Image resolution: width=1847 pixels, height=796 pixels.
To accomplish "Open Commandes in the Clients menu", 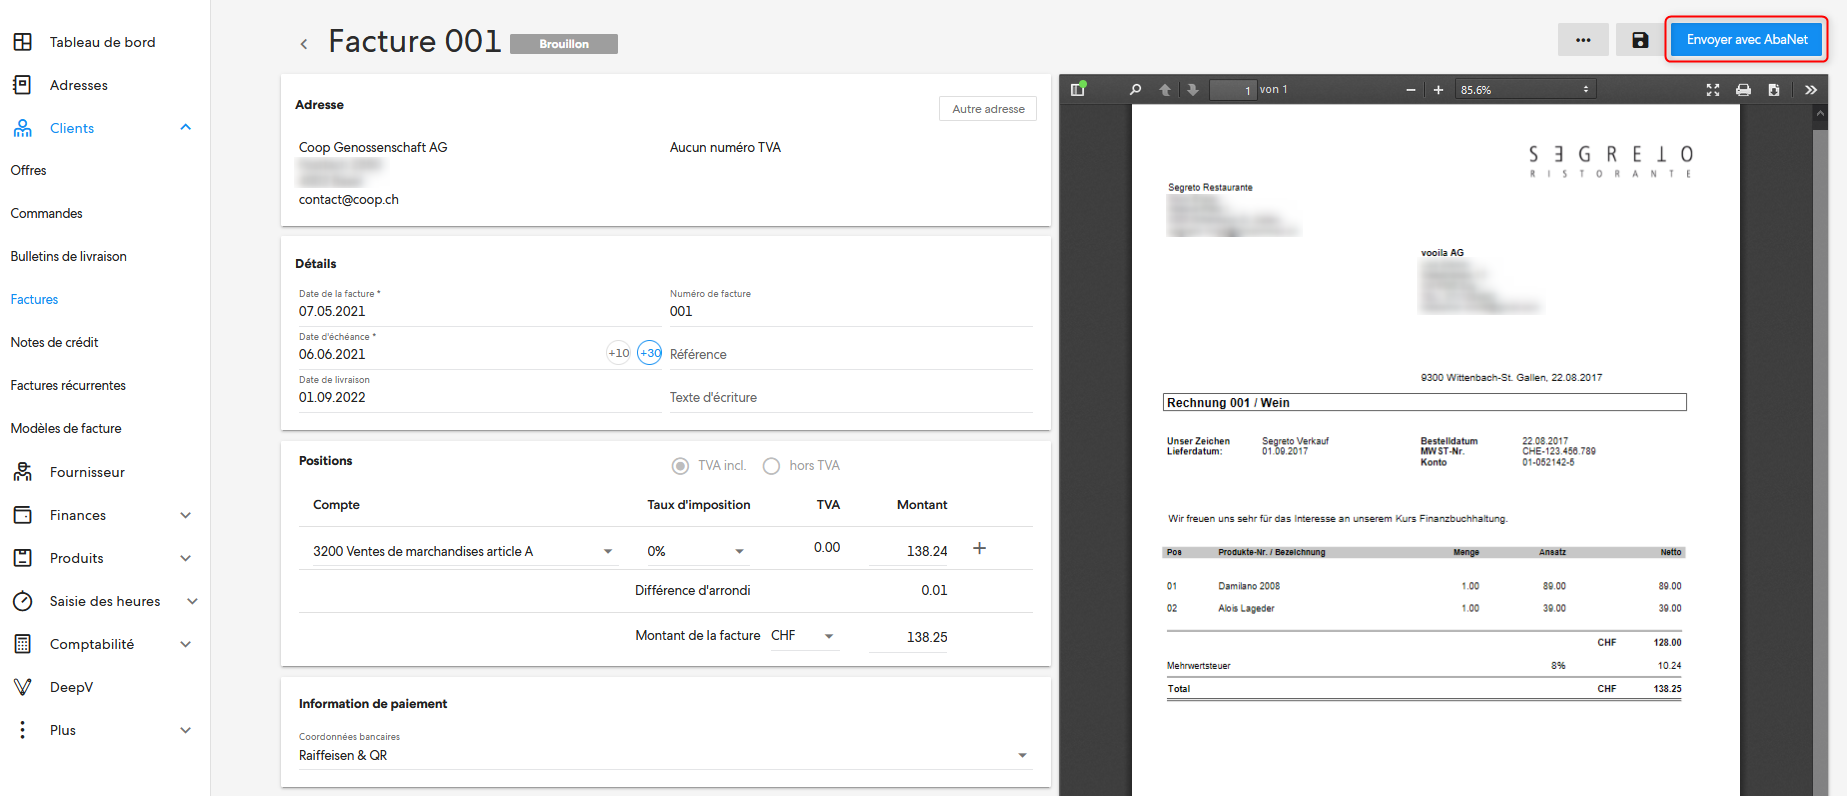I will pos(47,213).
